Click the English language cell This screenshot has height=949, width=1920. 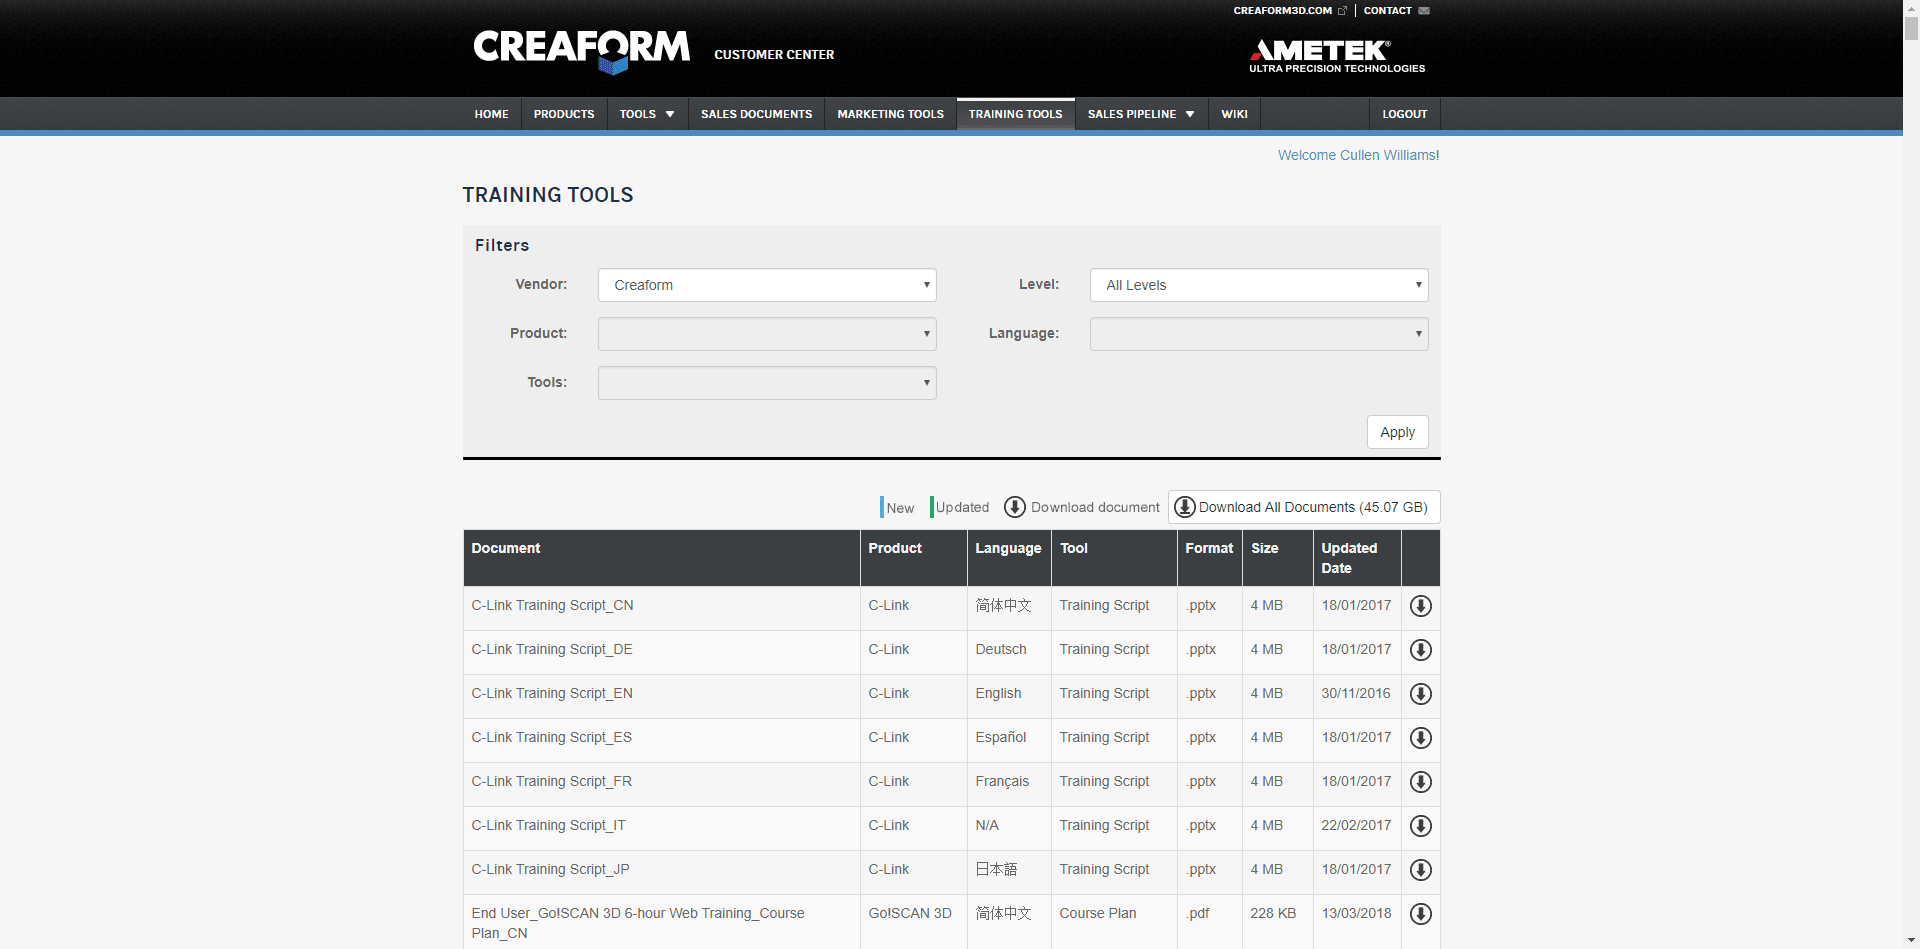pos(998,693)
